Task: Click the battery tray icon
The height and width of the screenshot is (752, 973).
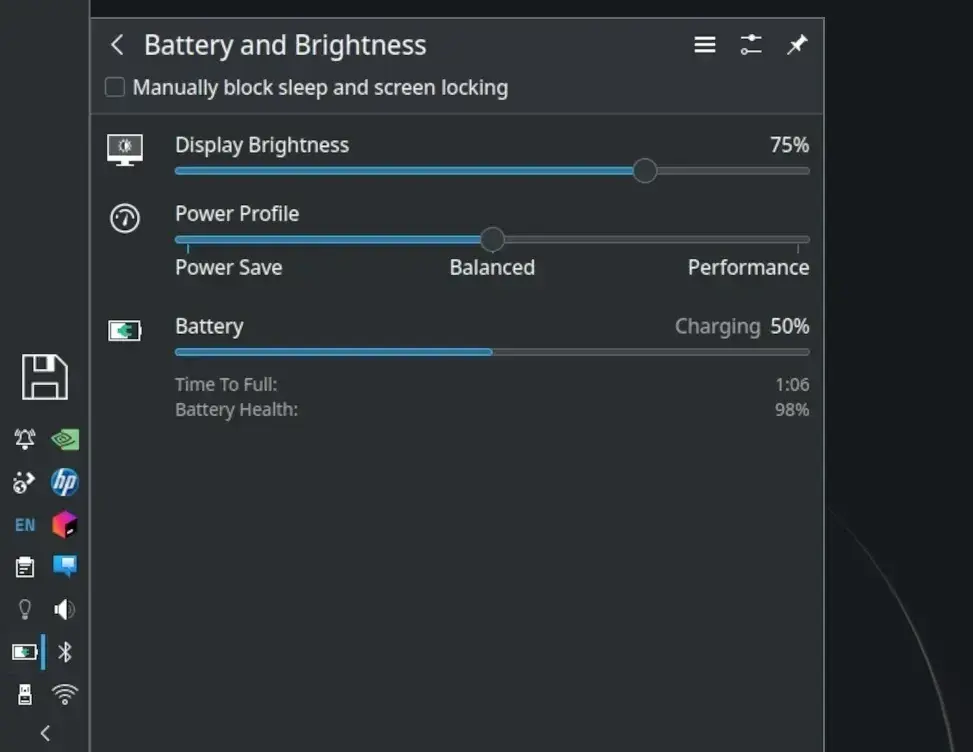Action: coord(25,652)
